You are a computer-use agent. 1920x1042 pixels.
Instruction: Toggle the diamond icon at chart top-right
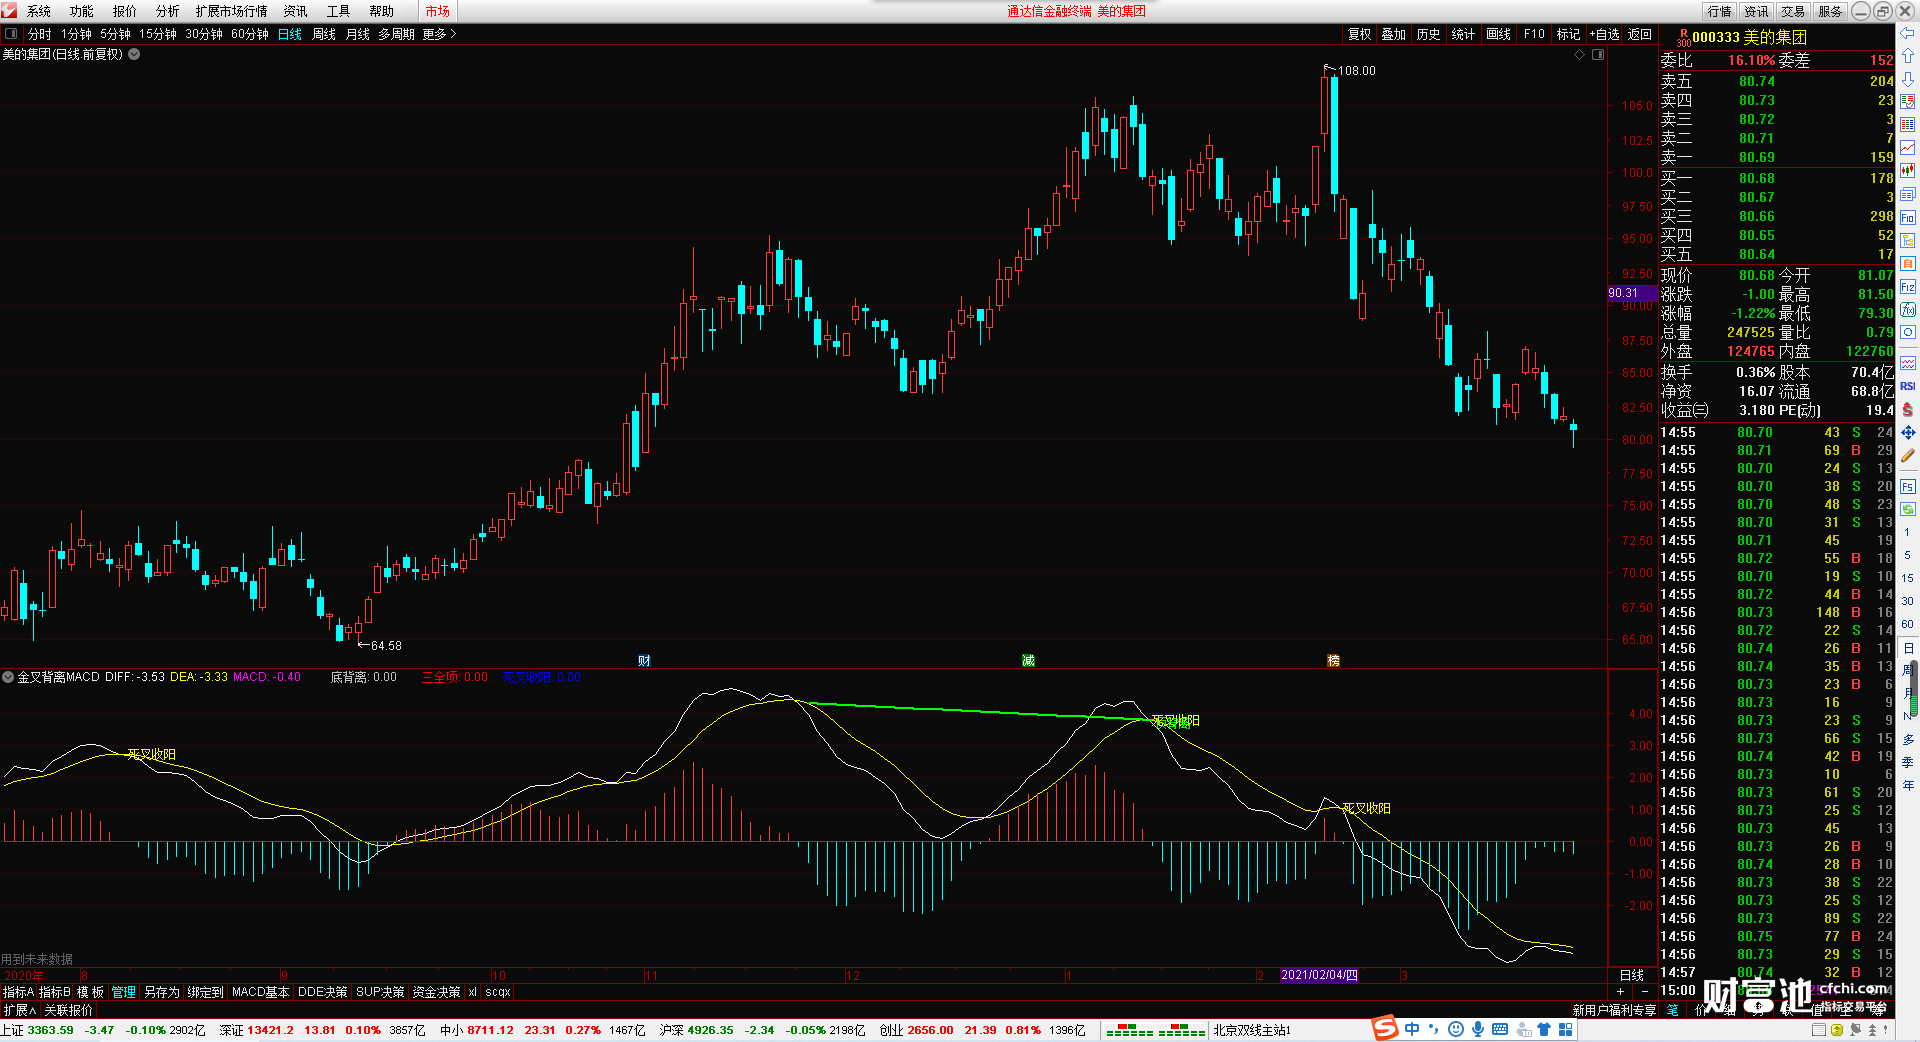[1580, 54]
